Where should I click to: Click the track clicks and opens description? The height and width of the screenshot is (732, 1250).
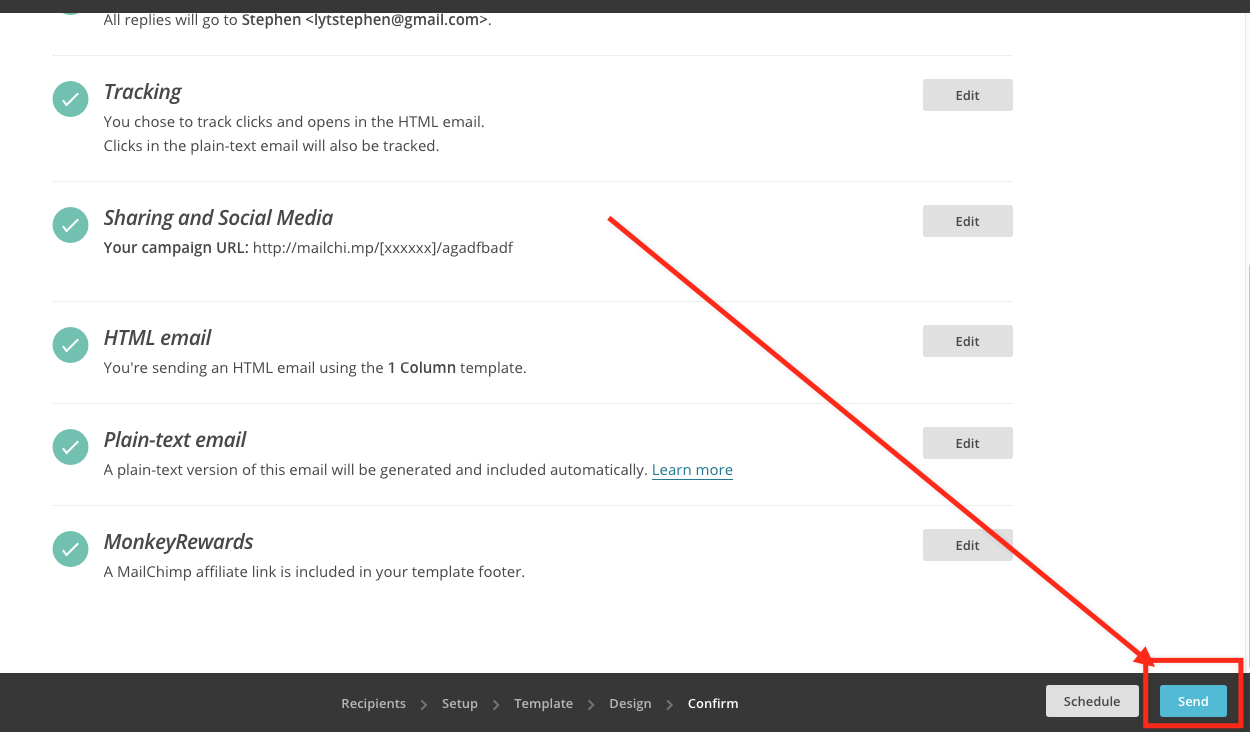(x=294, y=122)
